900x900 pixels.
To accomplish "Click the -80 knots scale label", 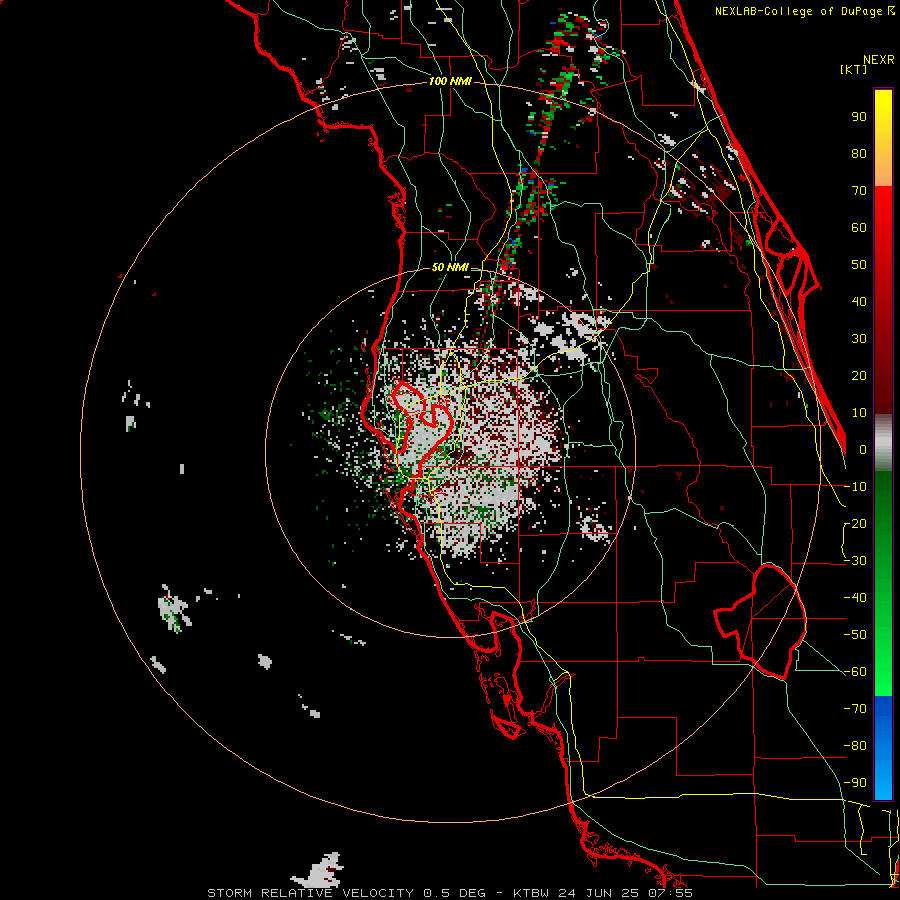I will (x=855, y=746).
